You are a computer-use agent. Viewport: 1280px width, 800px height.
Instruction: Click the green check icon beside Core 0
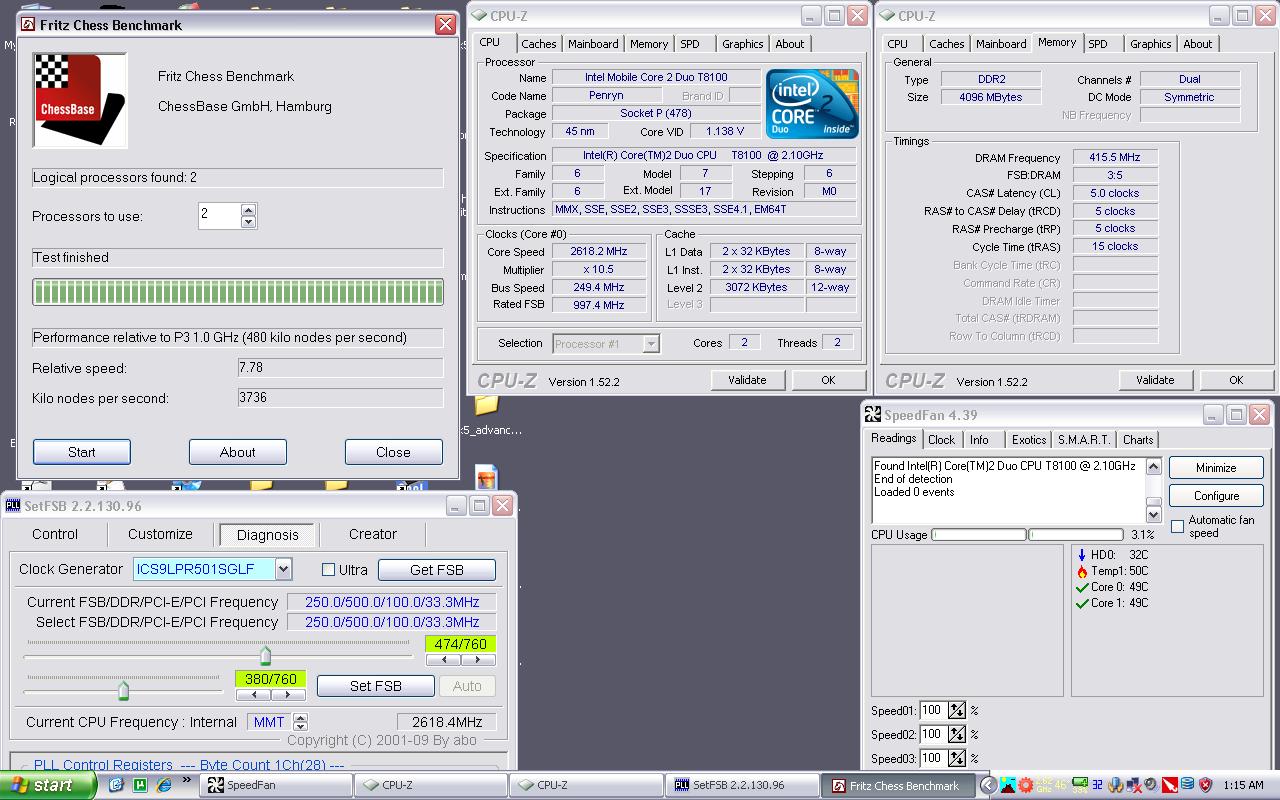pos(1082,587)
